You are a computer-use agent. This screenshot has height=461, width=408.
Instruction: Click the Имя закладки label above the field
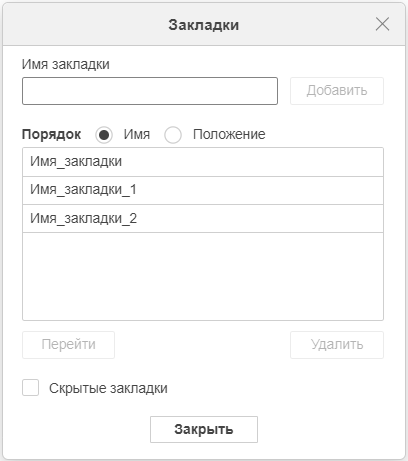pyautogui.click(x=66, y=64)
